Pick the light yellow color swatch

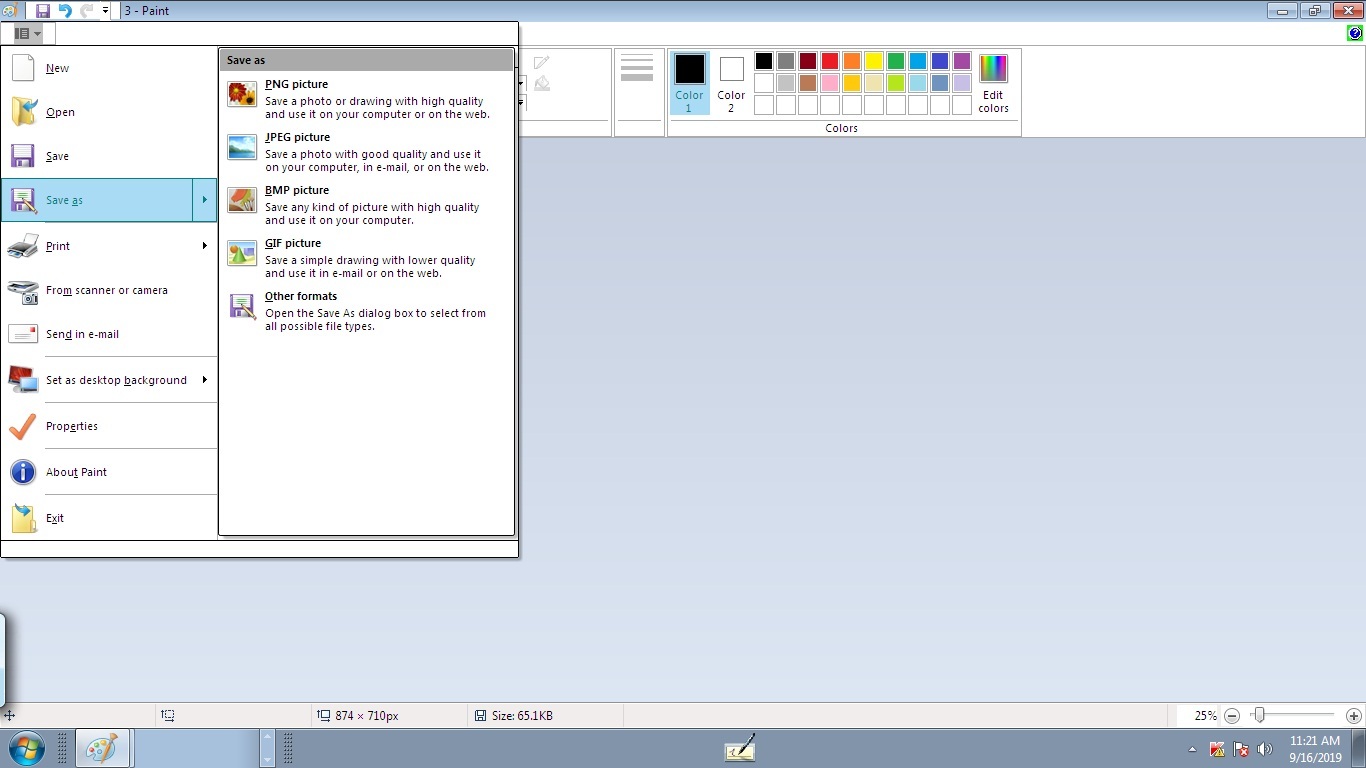click(874, 83)
